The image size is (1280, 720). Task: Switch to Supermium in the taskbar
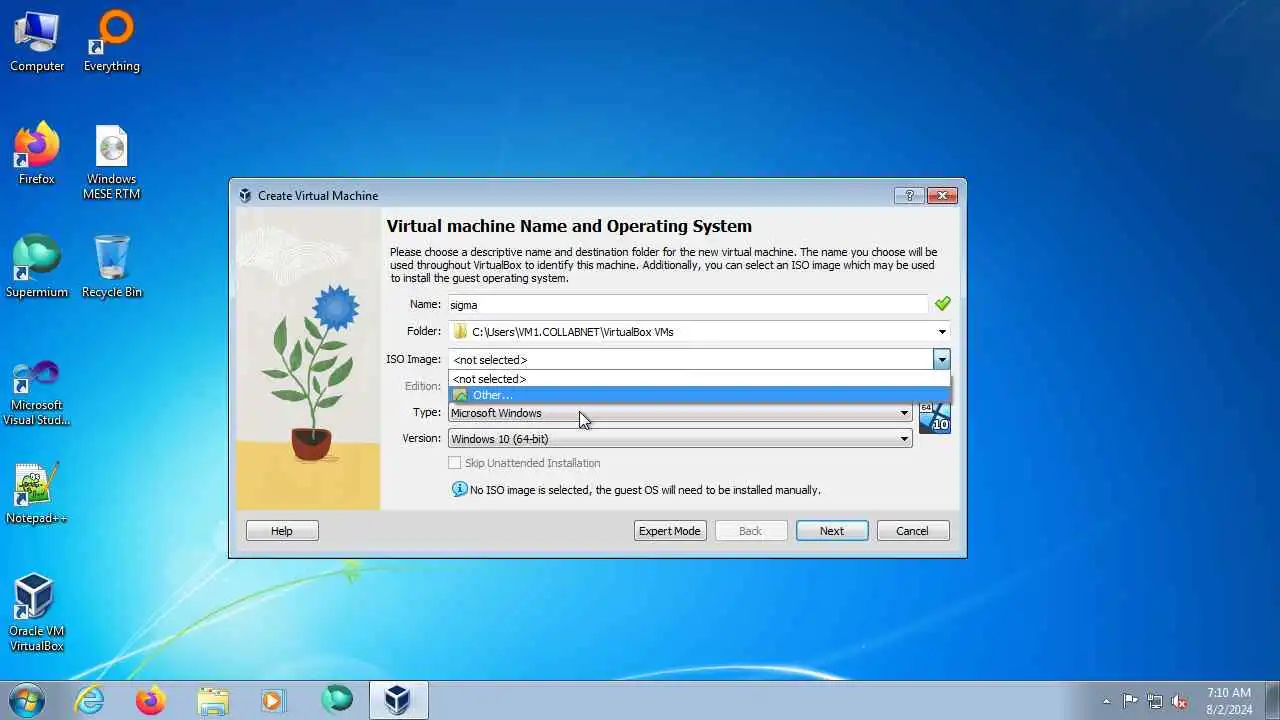pyautogui.click(x=336, y=700)
